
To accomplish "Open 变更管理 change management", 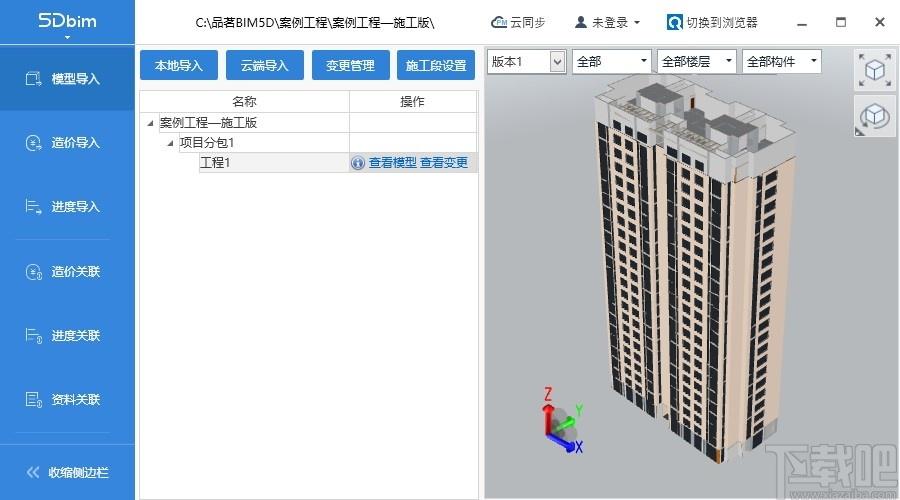I will tap(351, 65).
